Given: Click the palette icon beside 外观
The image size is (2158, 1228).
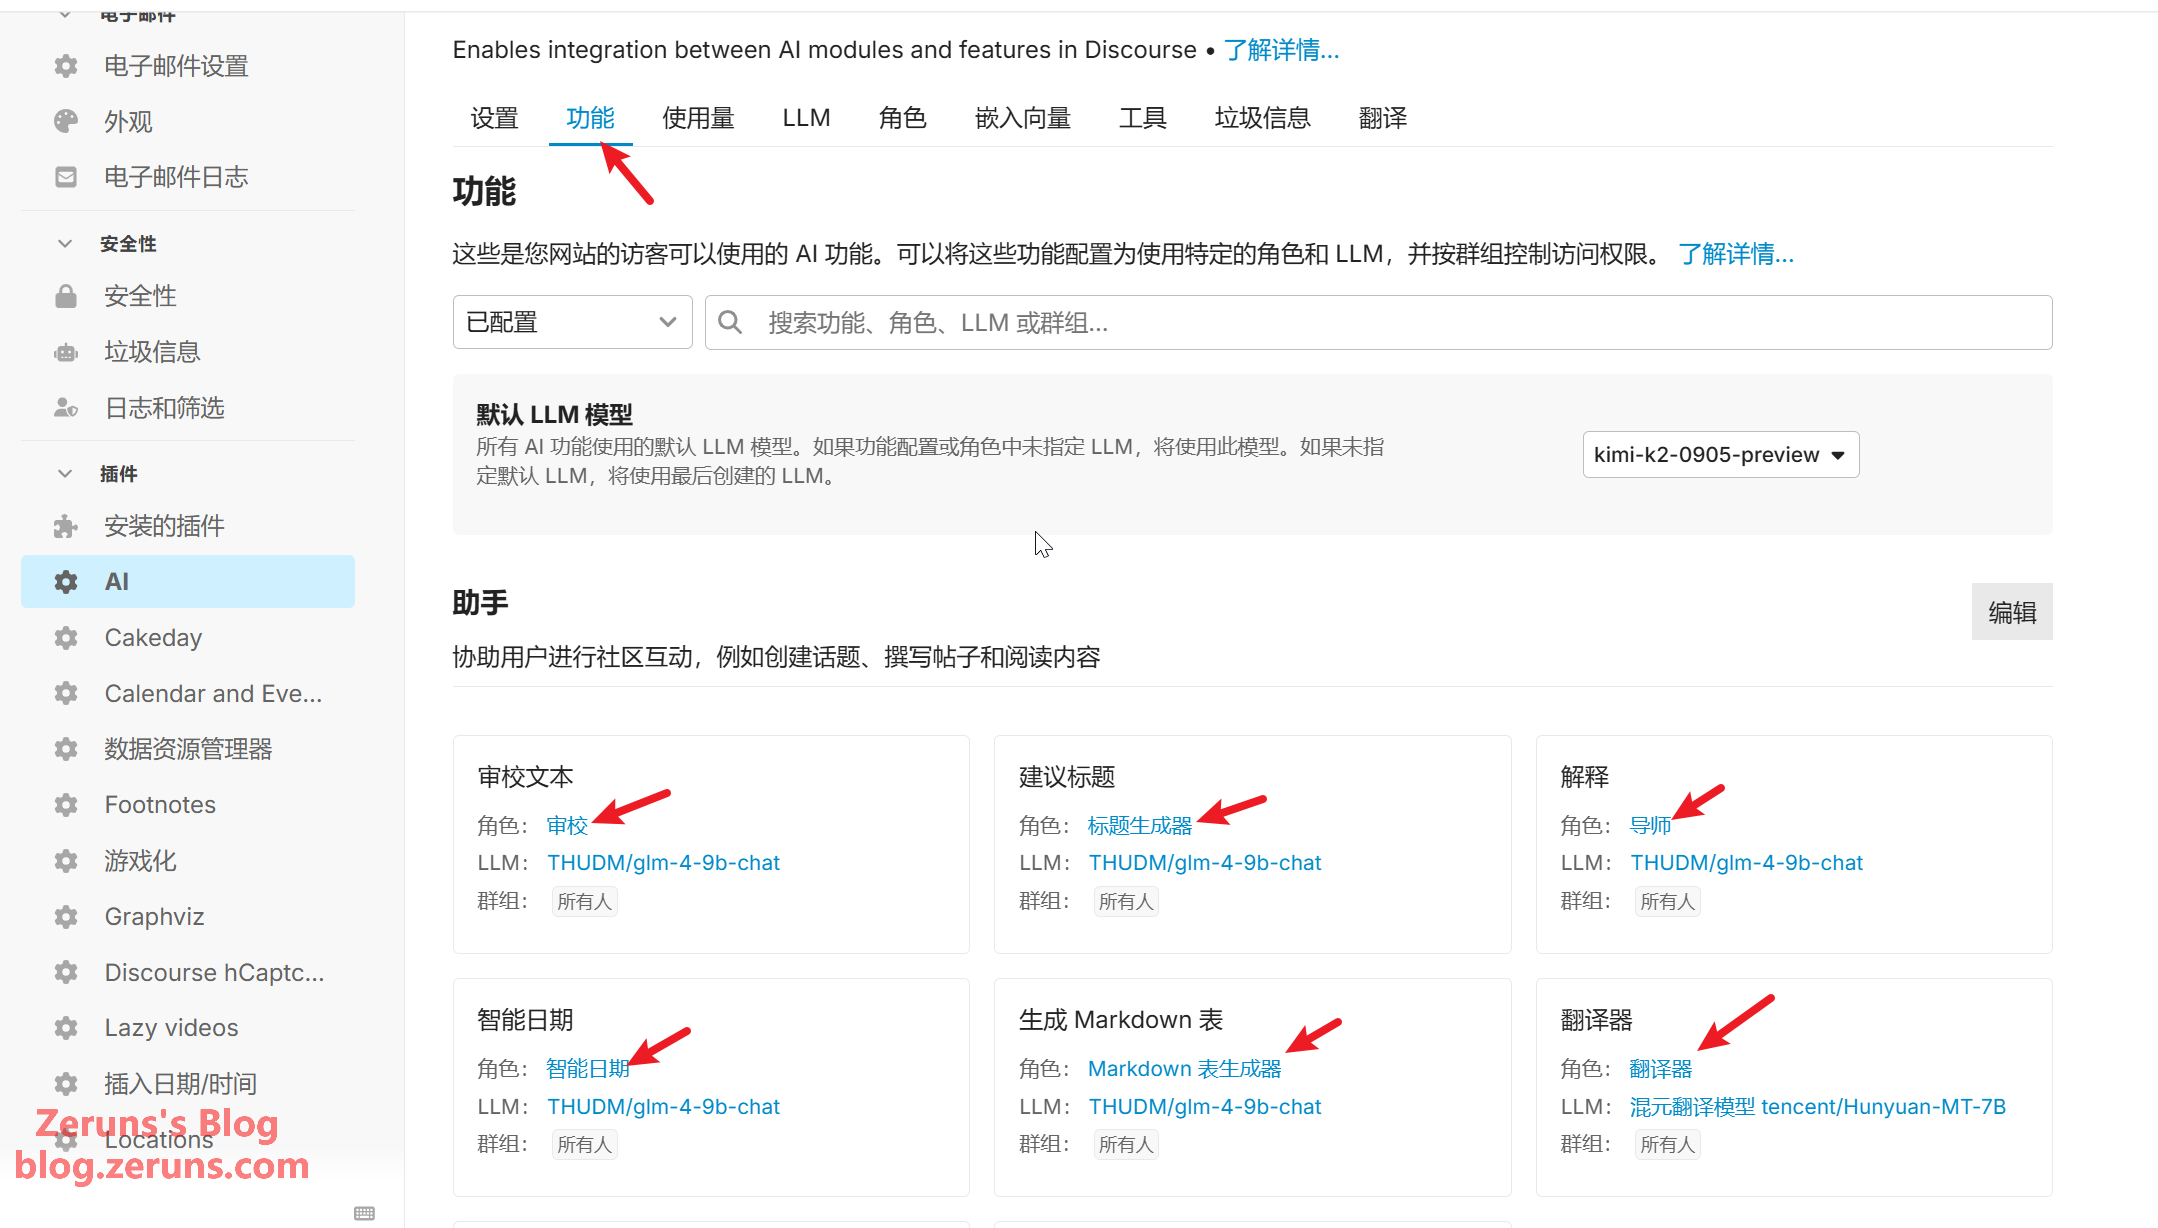Looking at the screenshot, I should tap(66, 122).
